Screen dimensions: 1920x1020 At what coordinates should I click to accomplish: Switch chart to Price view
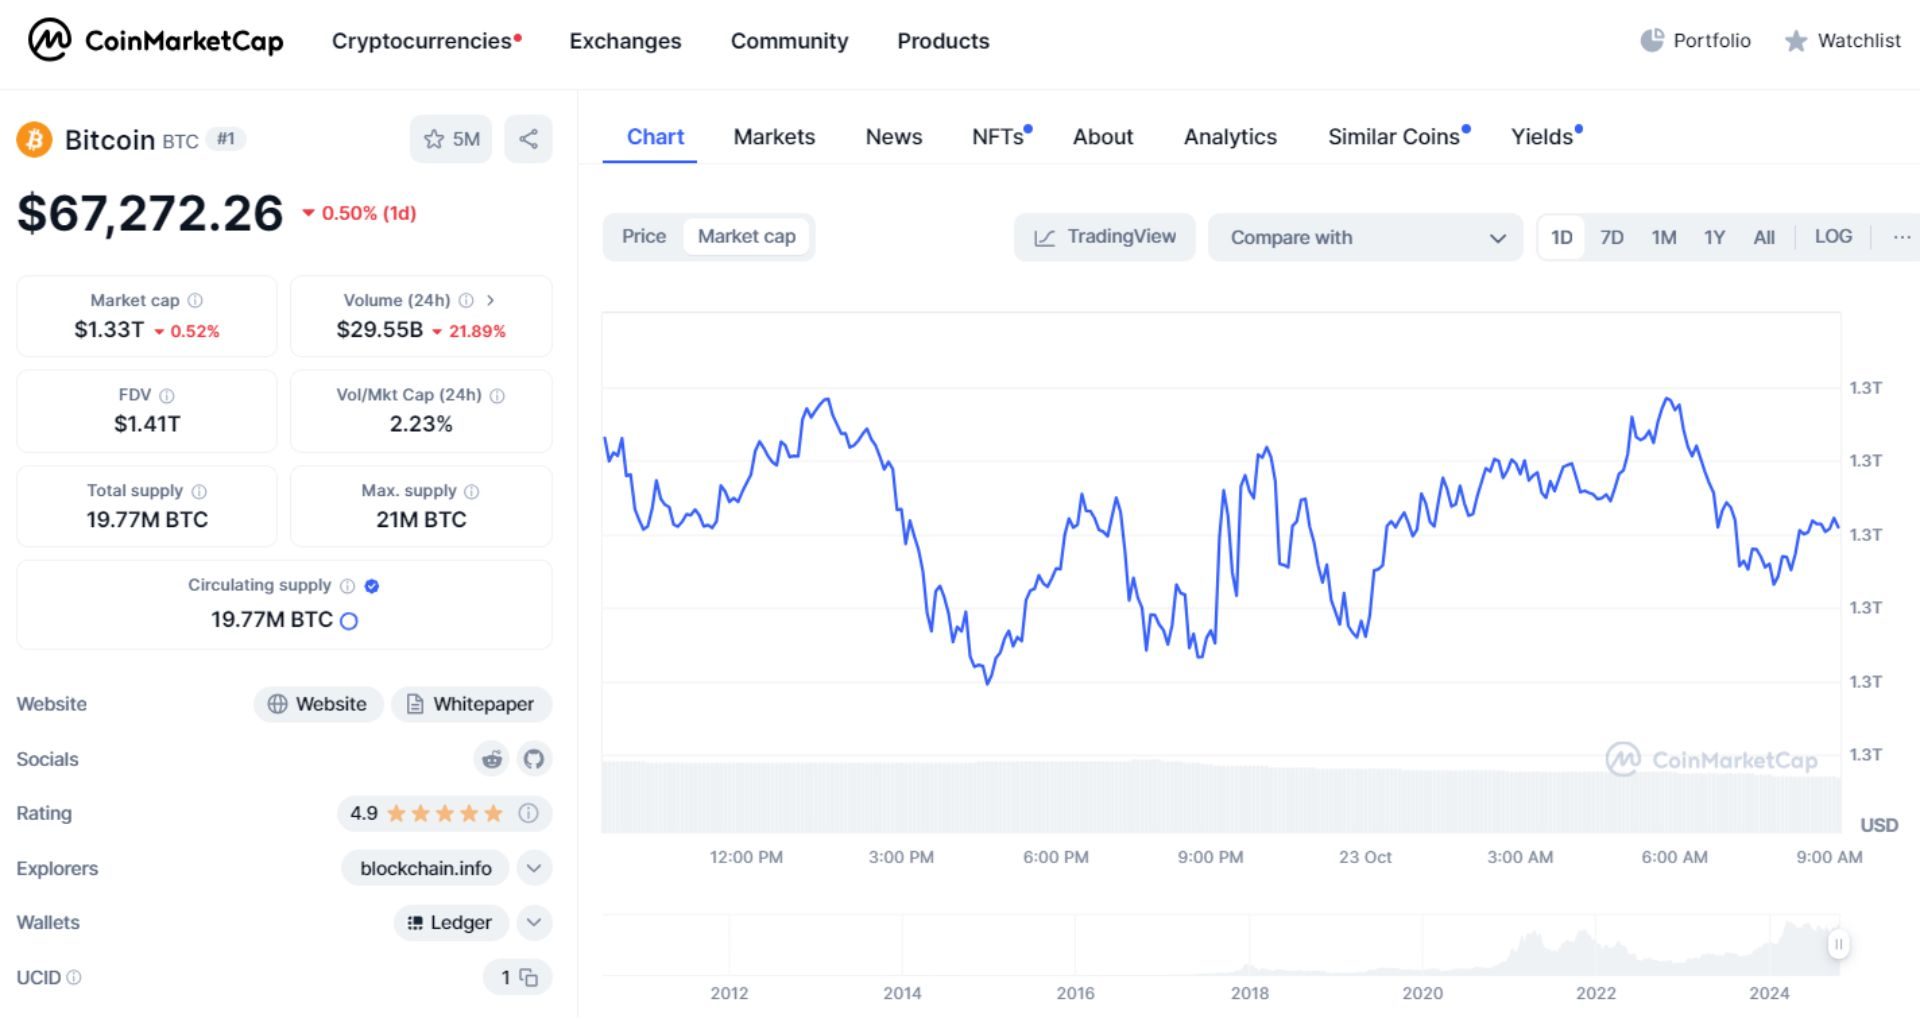click(643, 236)
